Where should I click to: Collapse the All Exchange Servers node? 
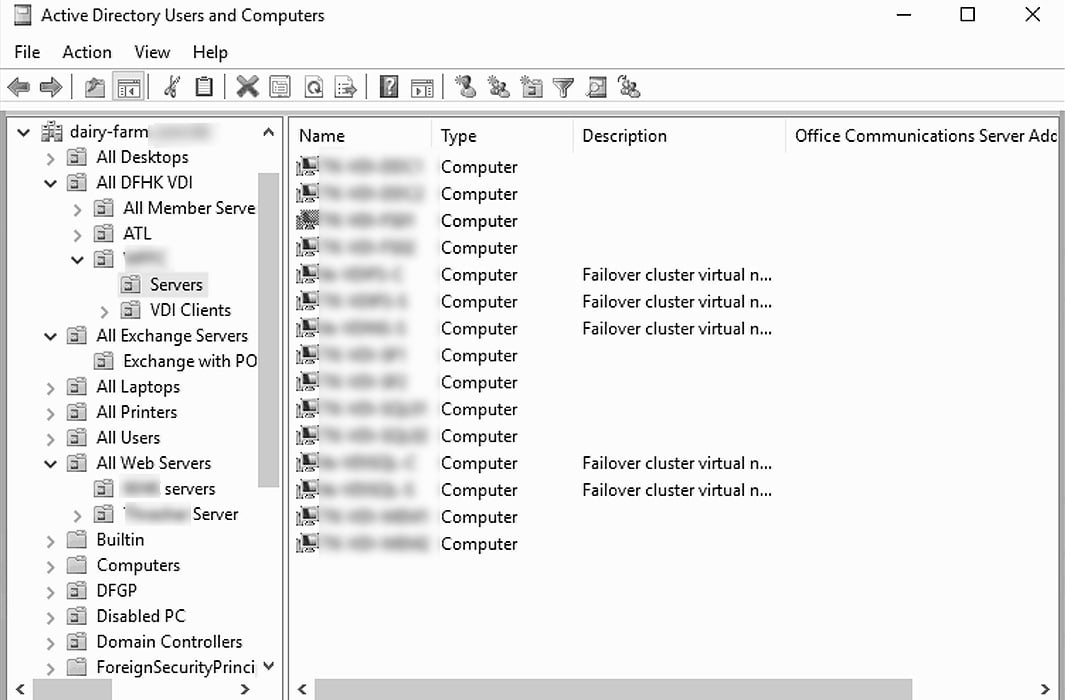(x=50, y=336)
